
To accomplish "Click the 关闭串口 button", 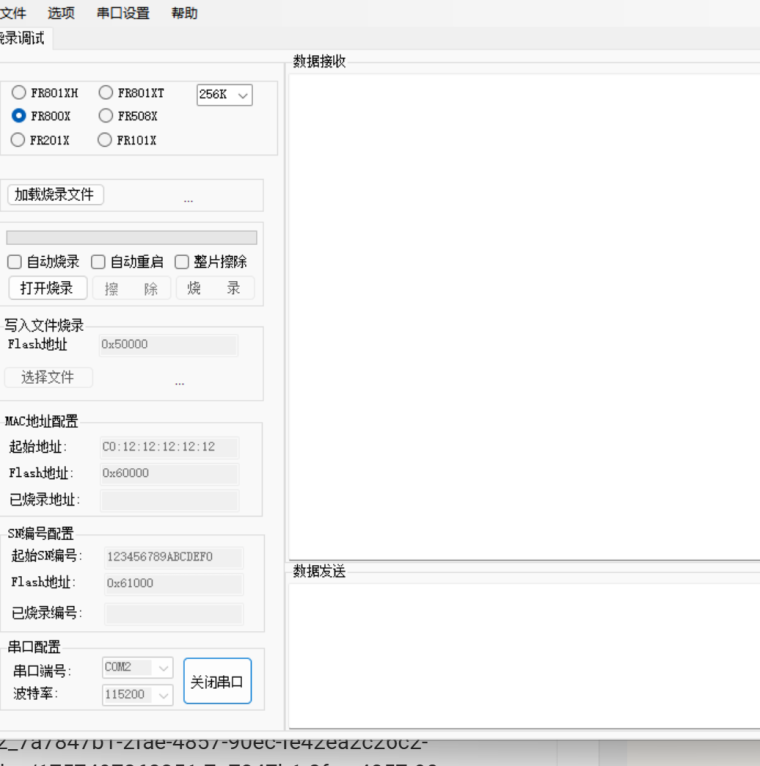I will click(217, 681).
